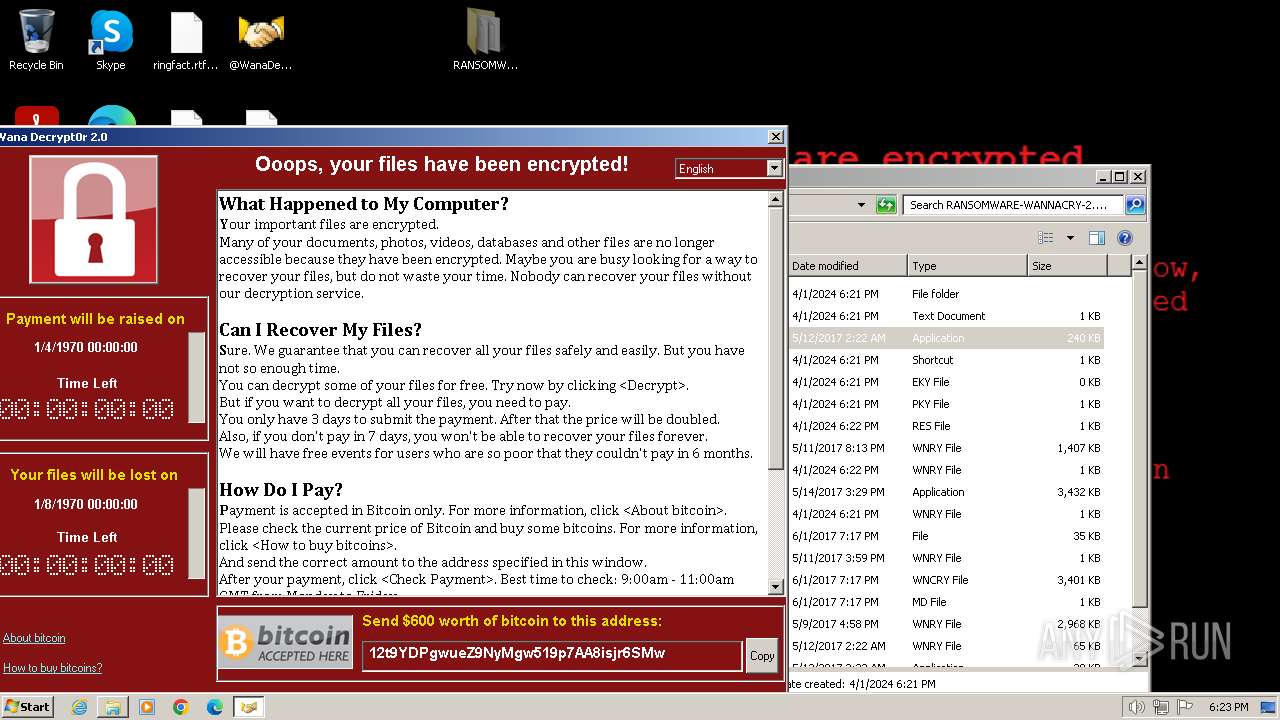Launch Microsoft Edge from taskbar
The image size is (1280, 720).
pyautogui.click(x=215, y=707)
